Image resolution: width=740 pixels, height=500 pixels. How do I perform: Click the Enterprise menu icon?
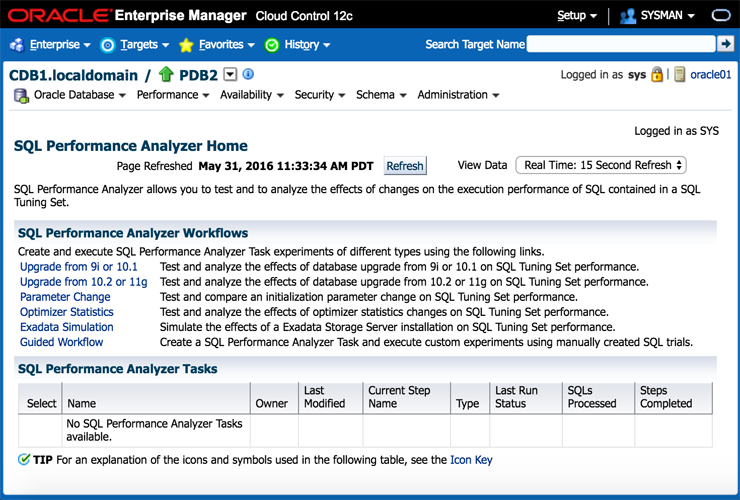(x=17, y=45)
